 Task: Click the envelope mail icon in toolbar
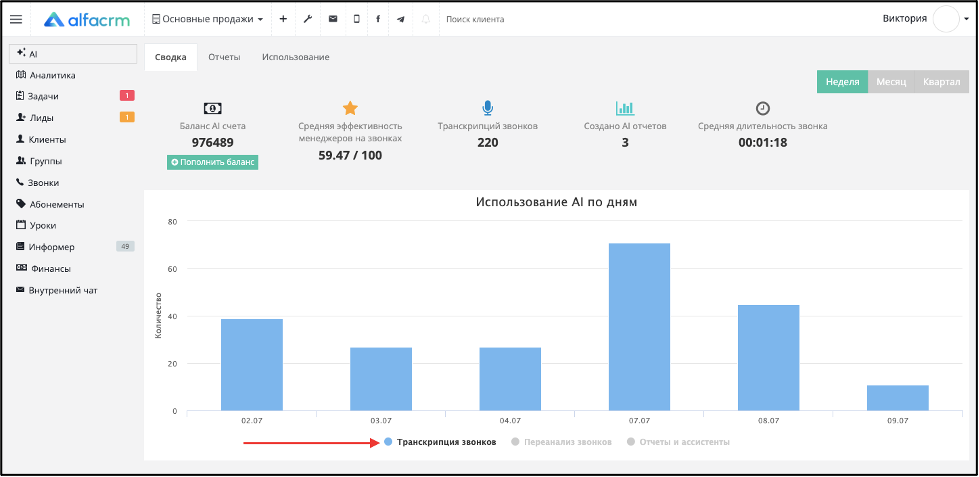tap(333, 19)
